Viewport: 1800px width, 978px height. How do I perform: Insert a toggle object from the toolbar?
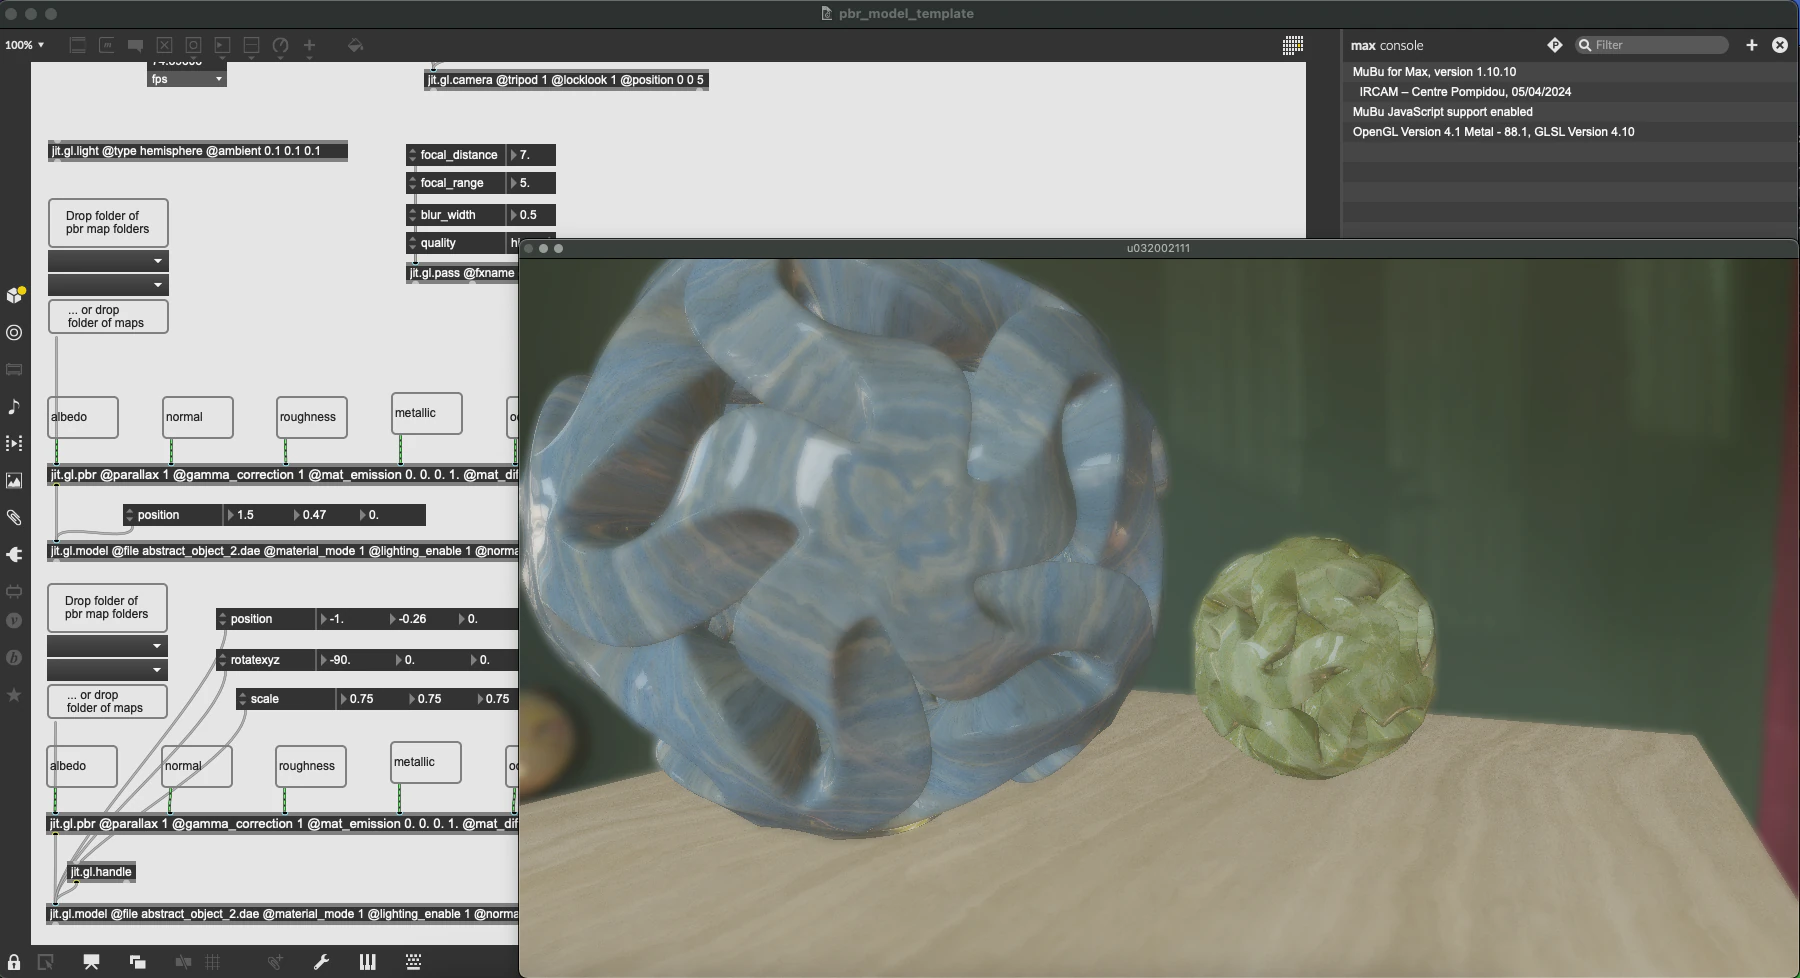coord(164,45)
